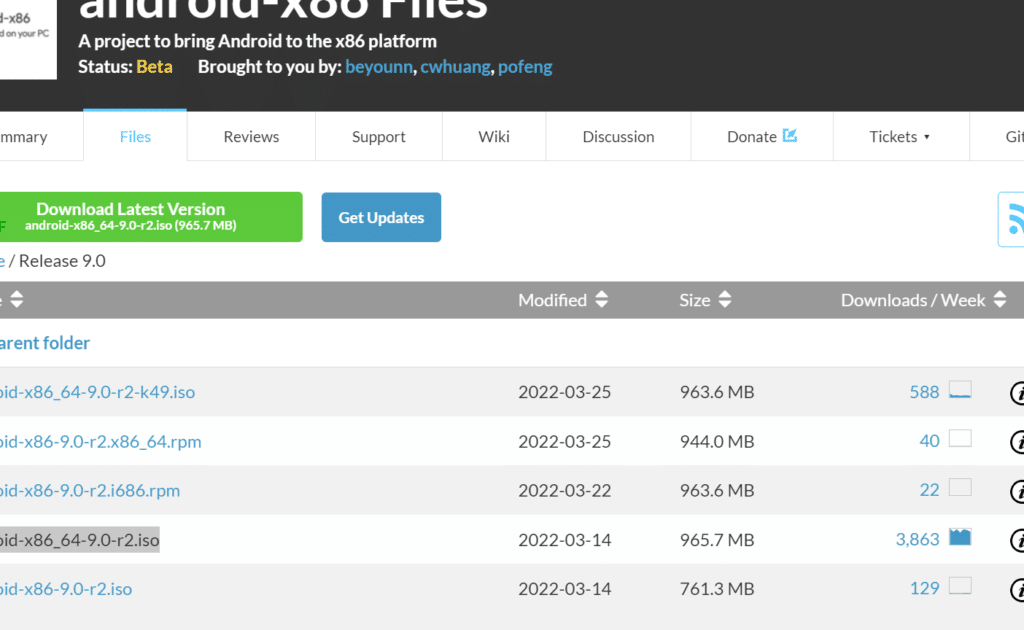Switch to the Reviews tab

pos(251,137)
